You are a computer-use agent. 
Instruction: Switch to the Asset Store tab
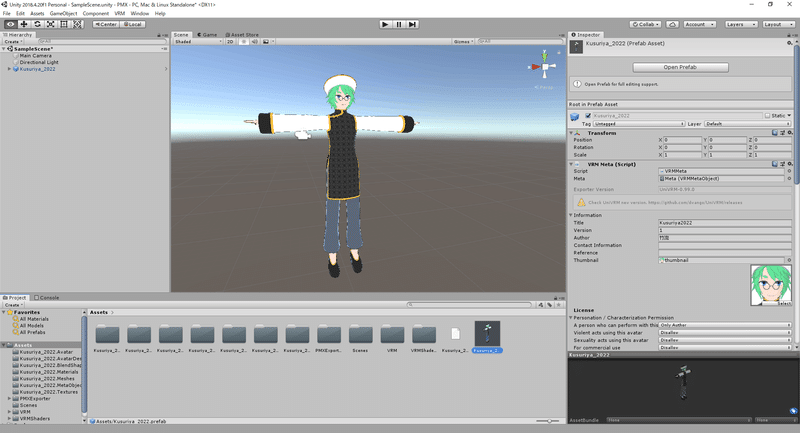[x=242, y=35]
